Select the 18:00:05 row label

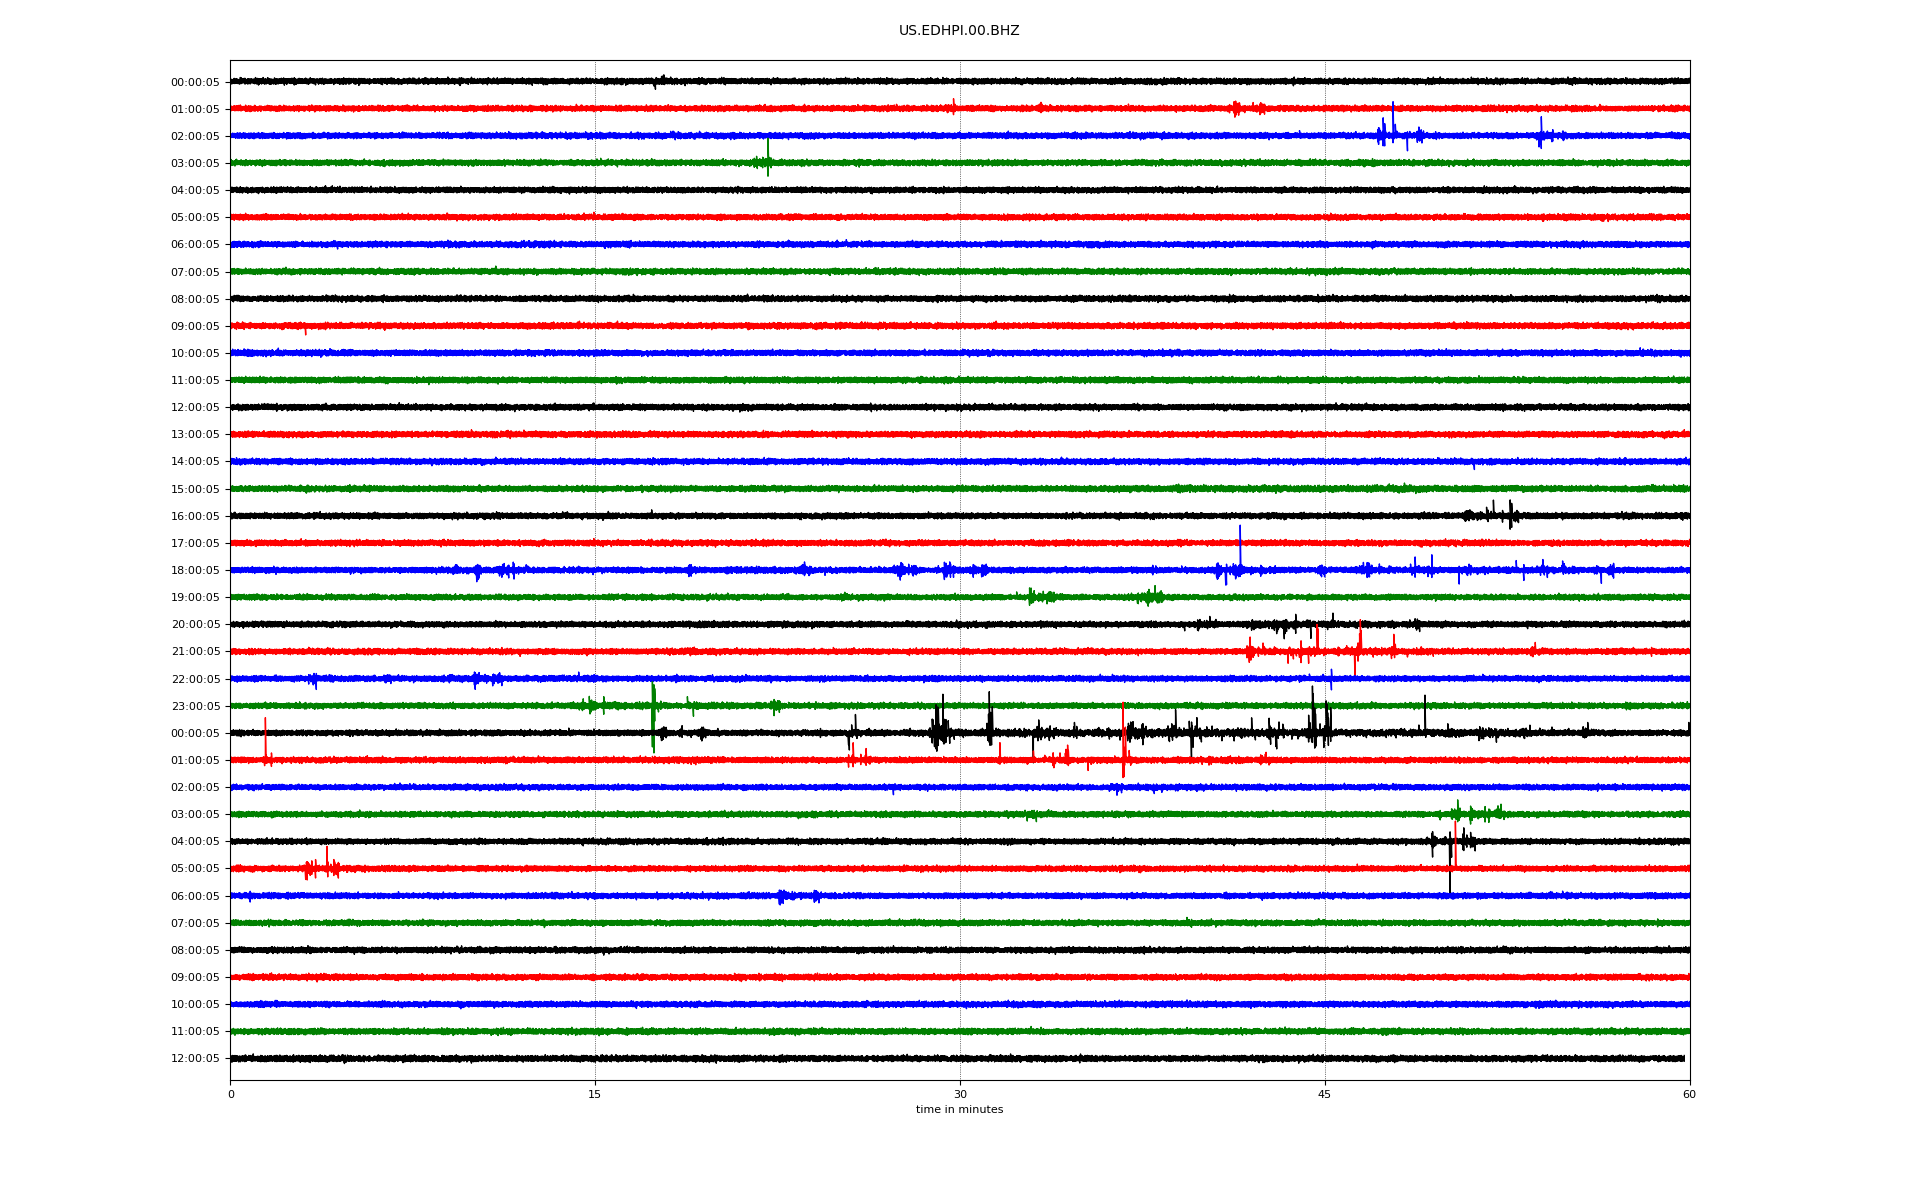pyautogui.click(x=195, y=571)
